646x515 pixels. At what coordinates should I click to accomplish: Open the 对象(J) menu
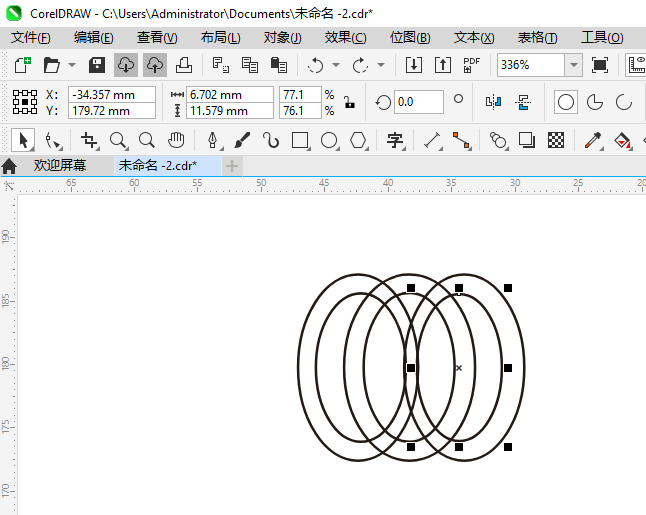click(283, 38)
